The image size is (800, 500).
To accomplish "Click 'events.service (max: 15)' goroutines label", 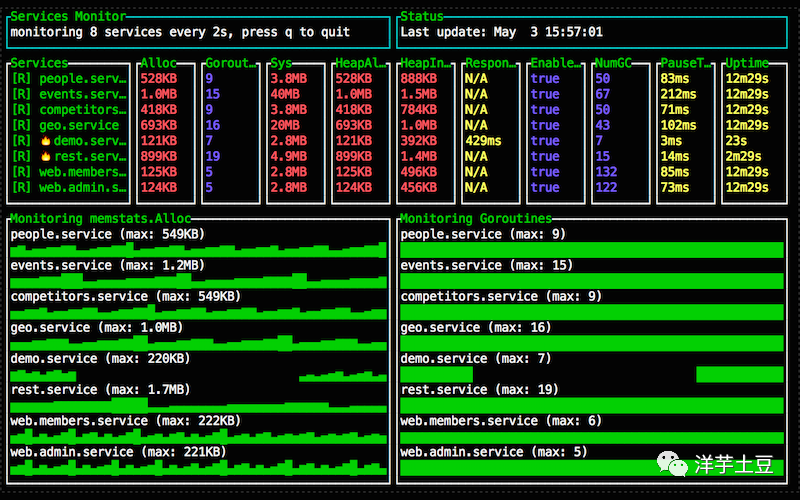I will click(487, 265).
